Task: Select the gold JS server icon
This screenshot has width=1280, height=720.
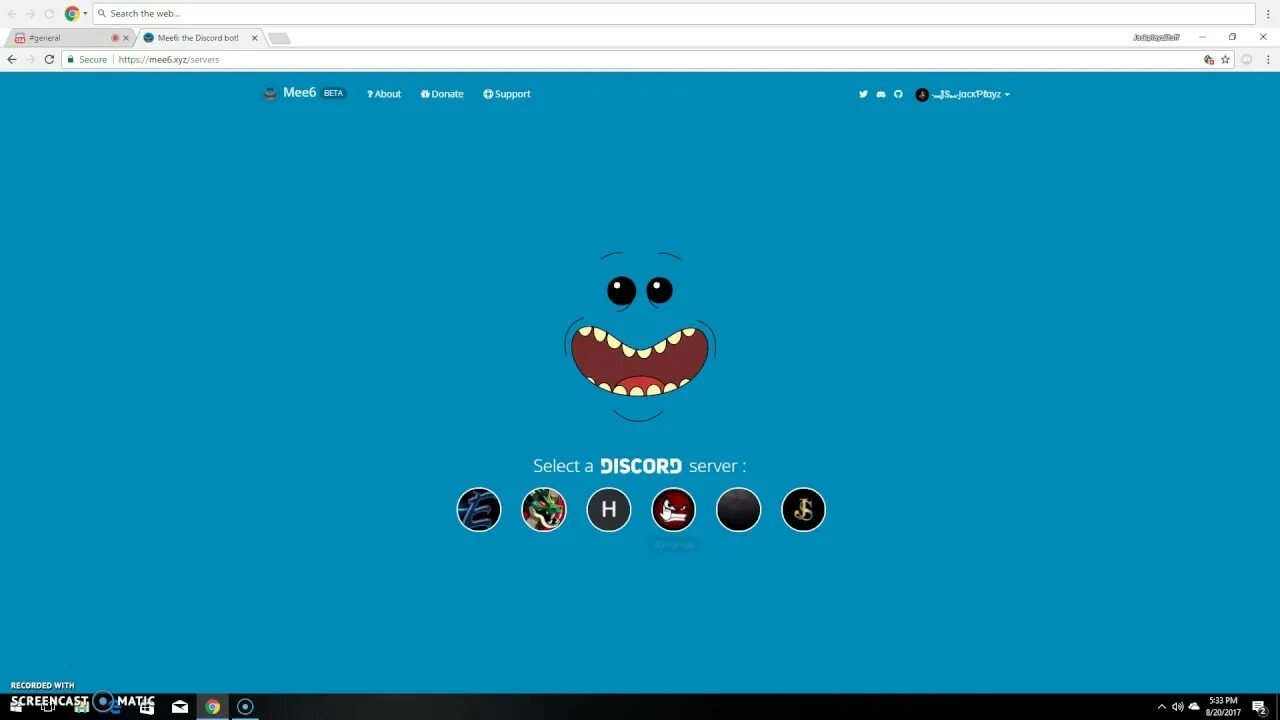Action: click(x=804, y=510)
